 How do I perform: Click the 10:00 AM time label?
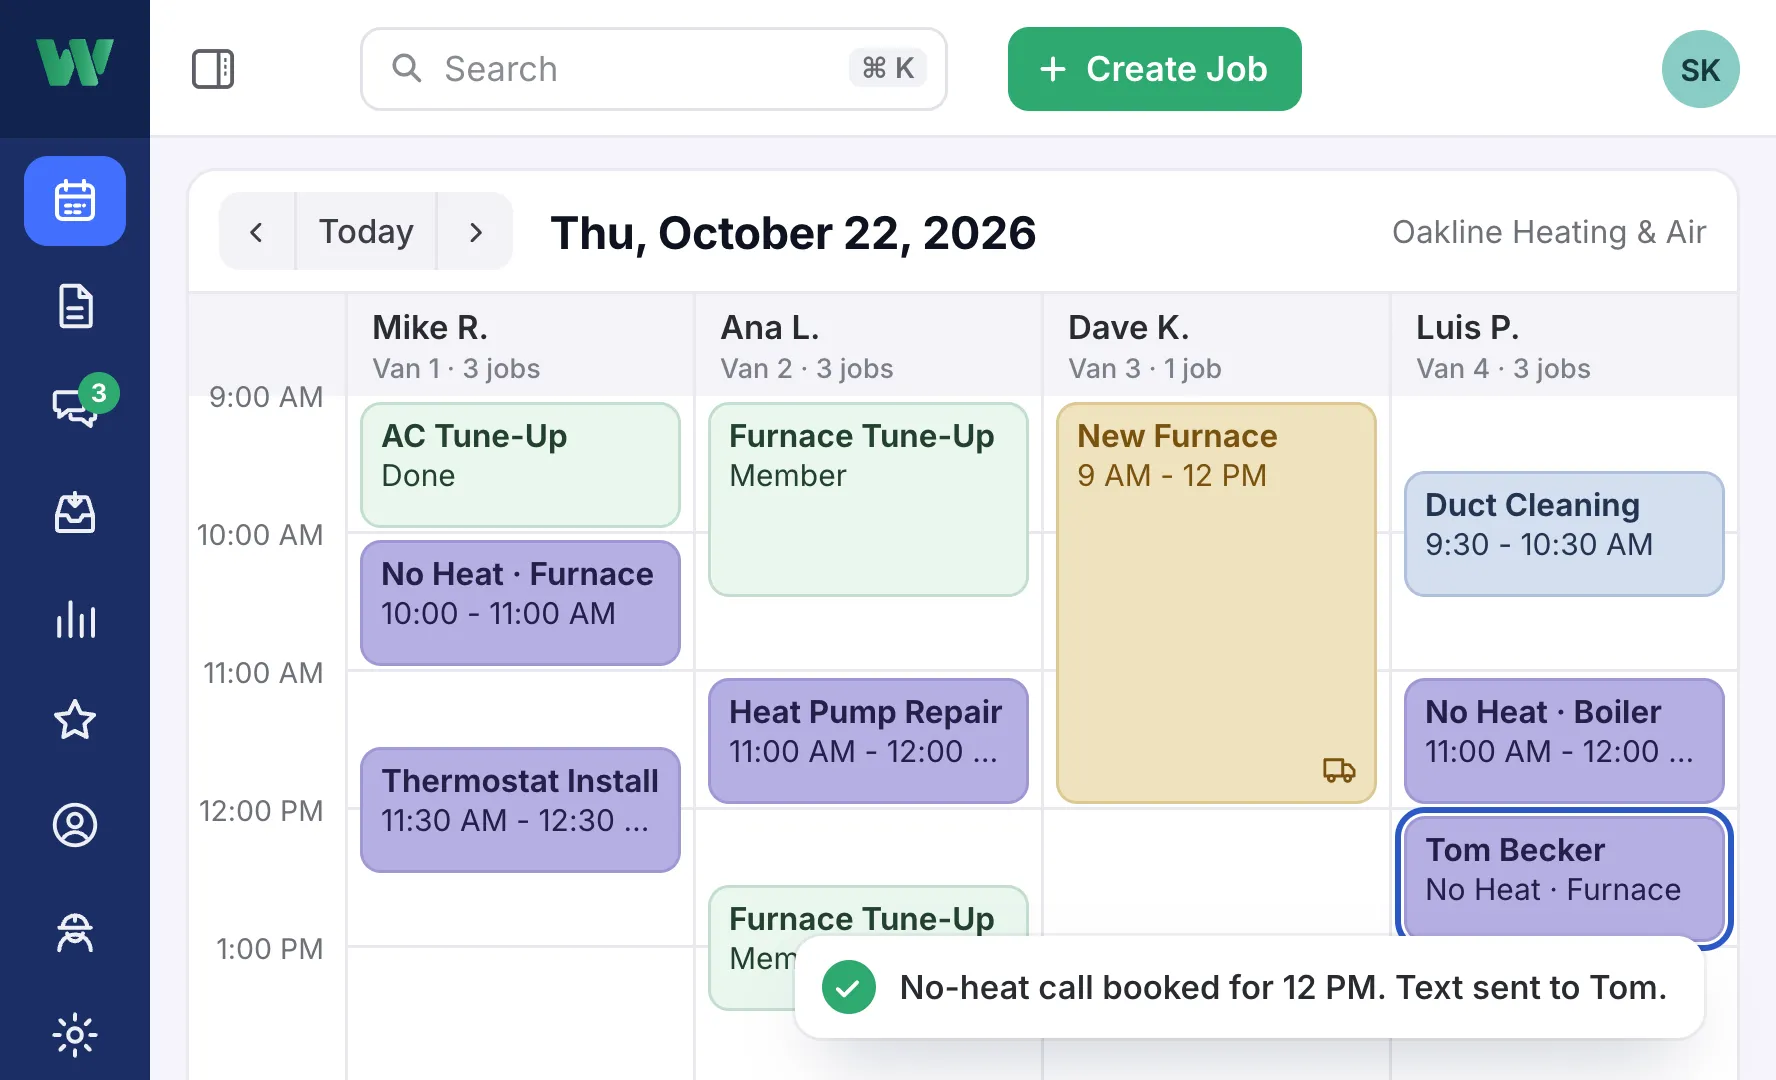coord(260,535)
